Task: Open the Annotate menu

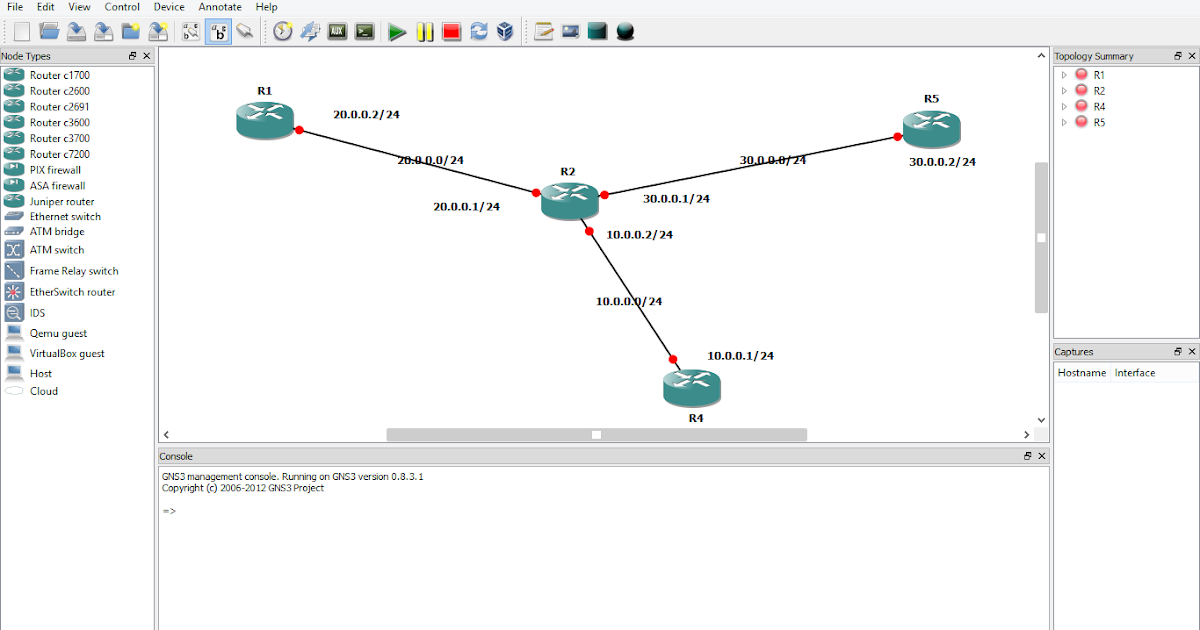Action: pyautogui.click(x=220, y=7)
